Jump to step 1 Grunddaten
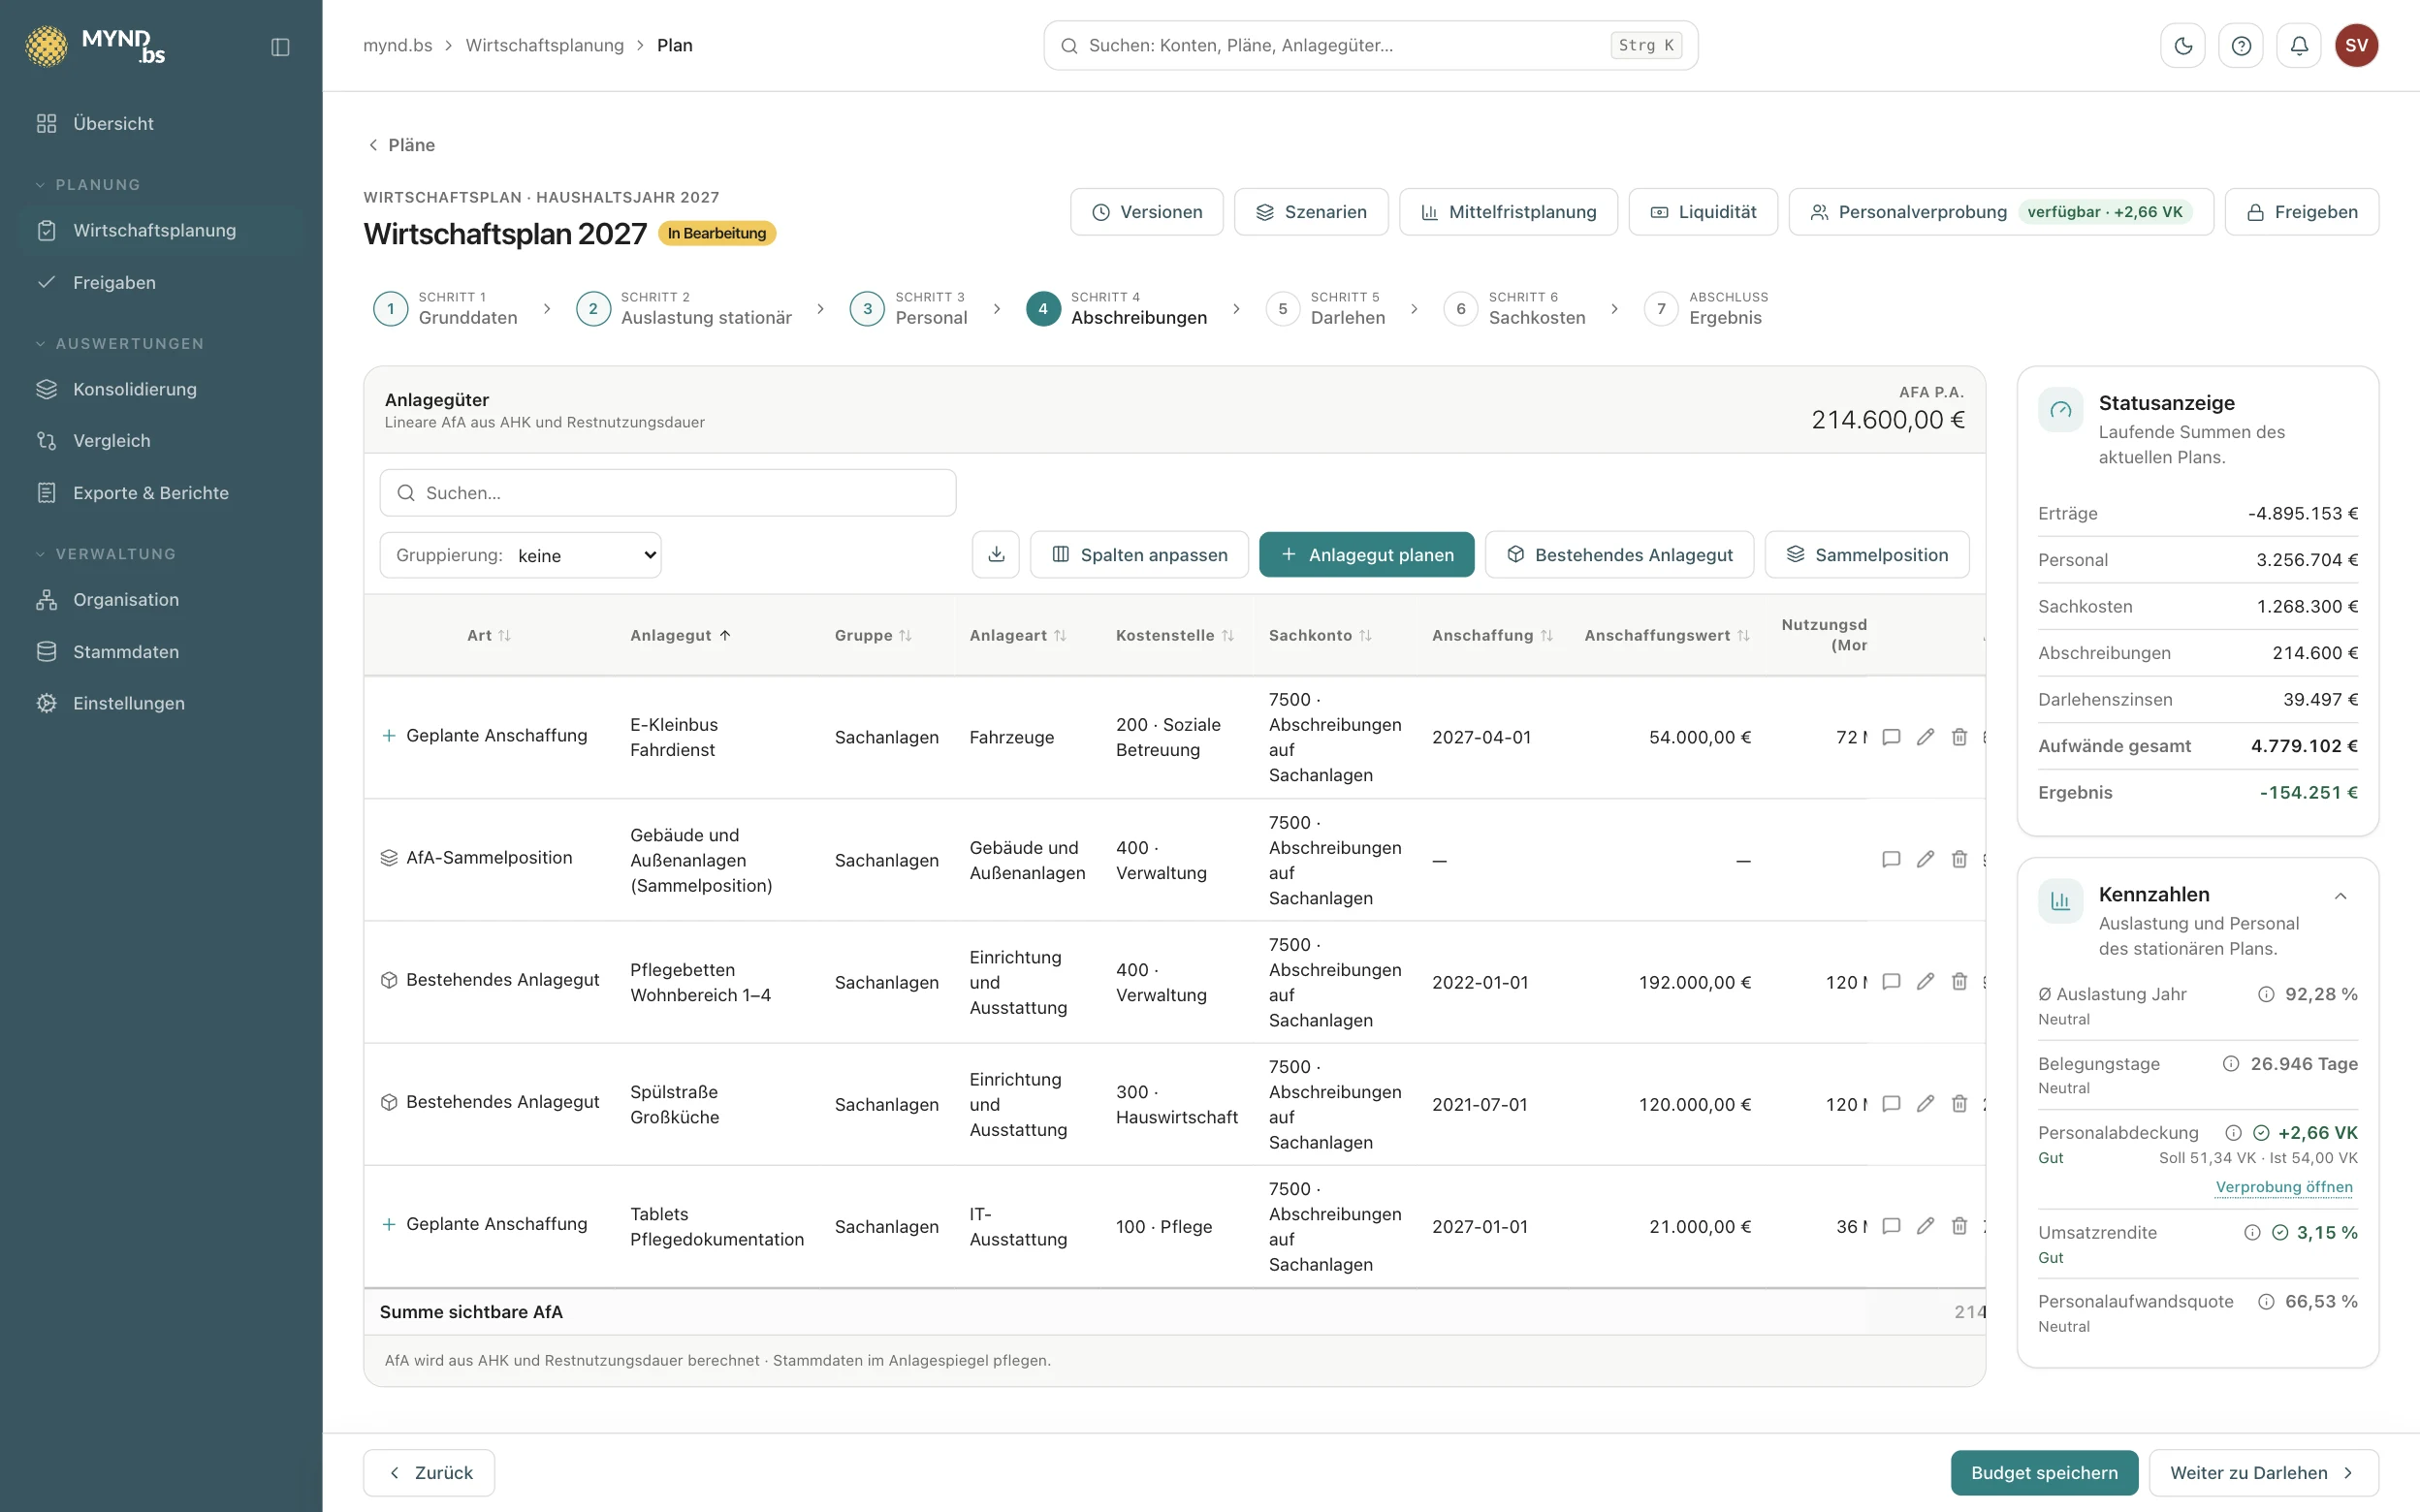 click(445, 308)
